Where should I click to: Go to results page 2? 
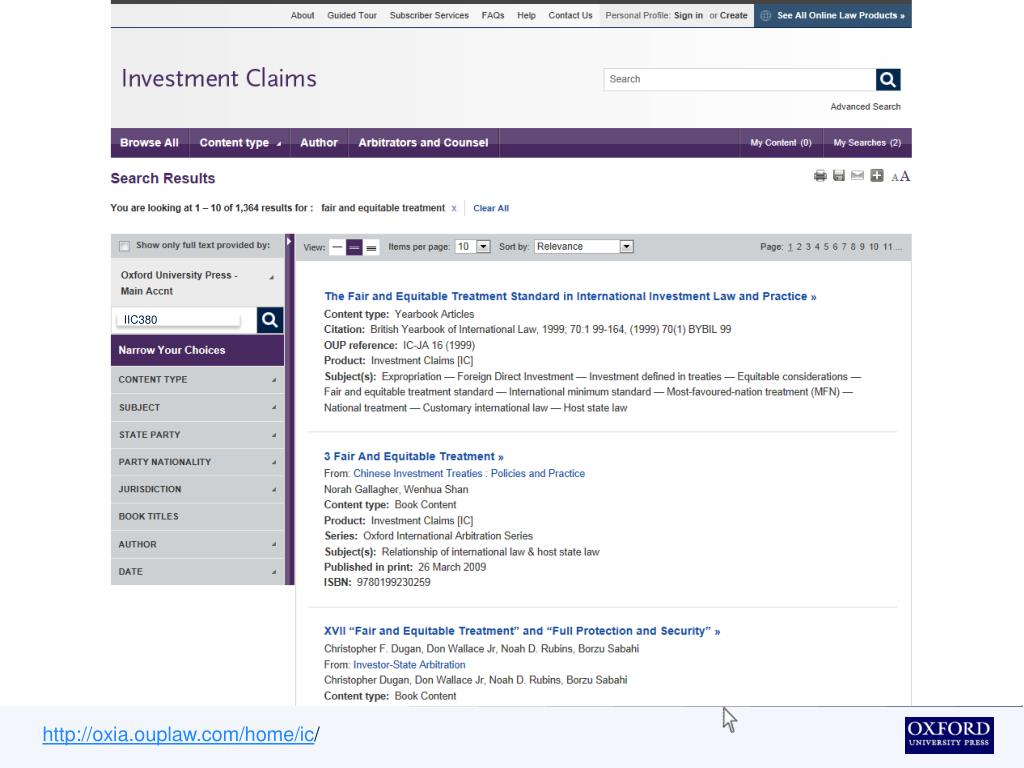tap(799, 247)
